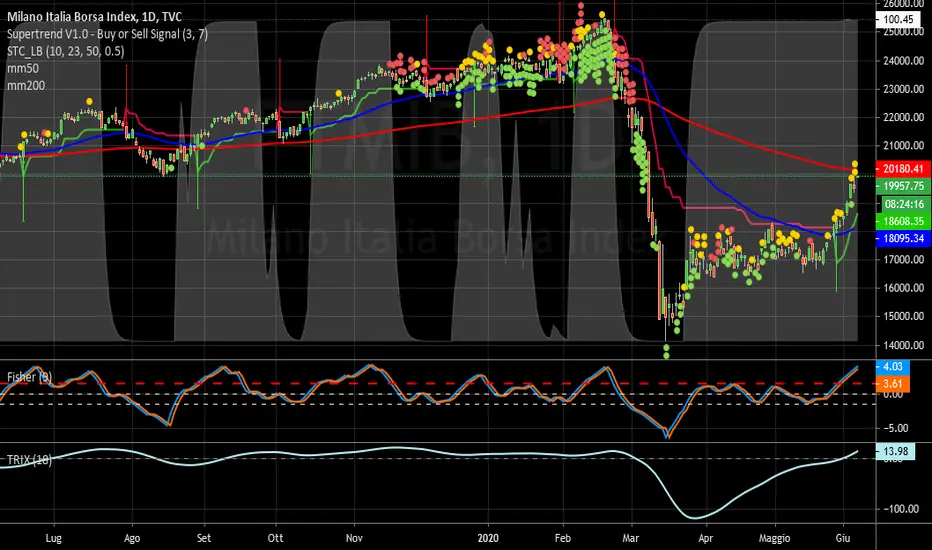Click the Set time axis label
This screenshot has height=550, width=932.
pyautogui.click(x=204, y=538)
